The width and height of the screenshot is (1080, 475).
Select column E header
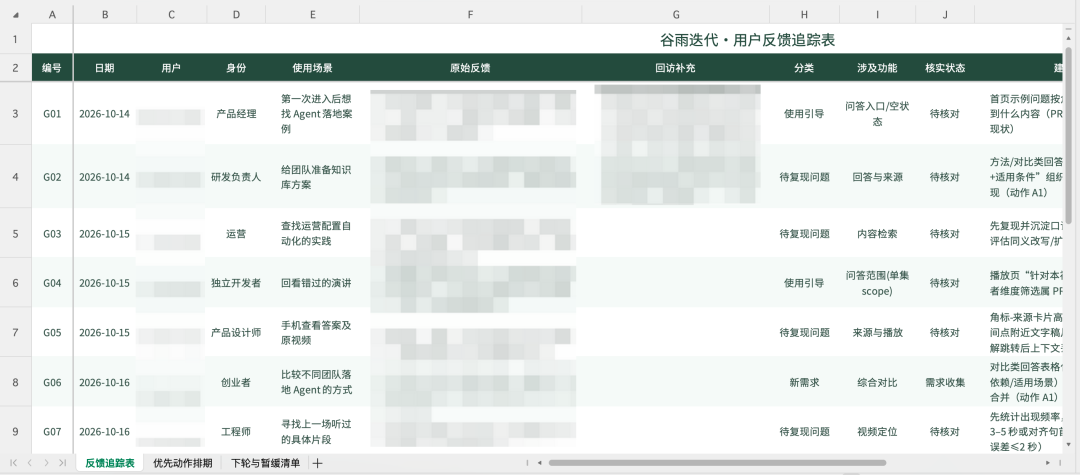click(x=313, y=14)
